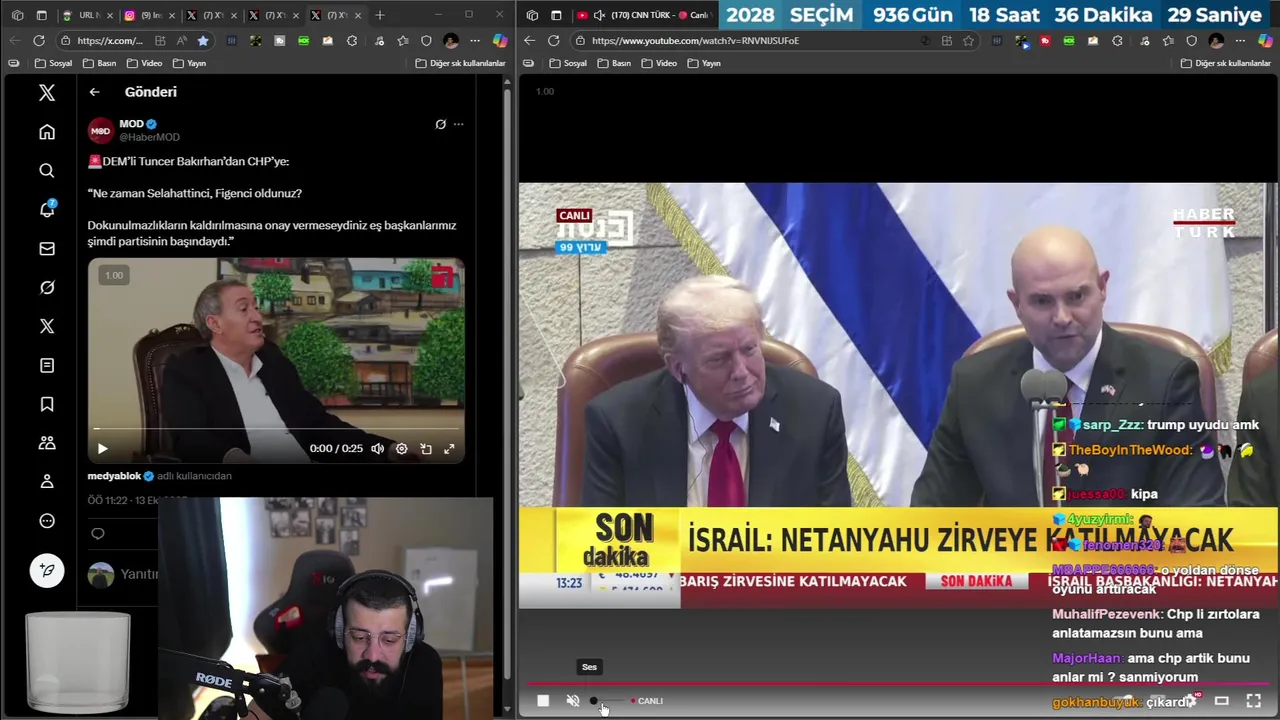Click the compose post feather button
1280x720 pixels.
click(47, 571)
